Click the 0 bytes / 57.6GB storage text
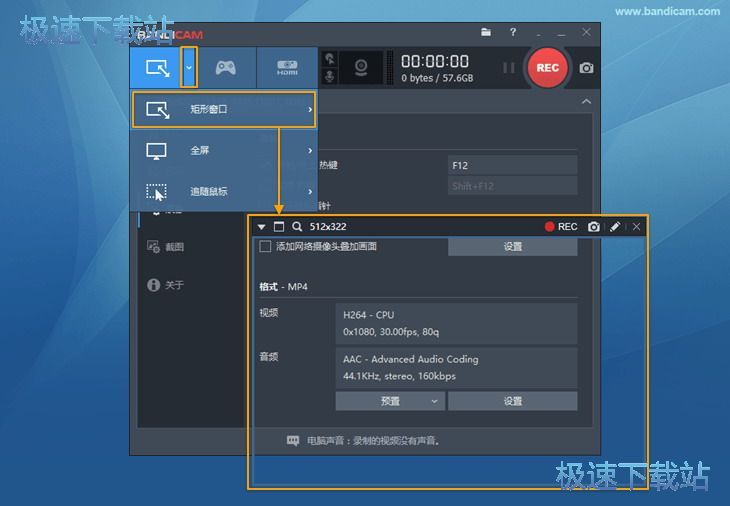 pos(437,78)
